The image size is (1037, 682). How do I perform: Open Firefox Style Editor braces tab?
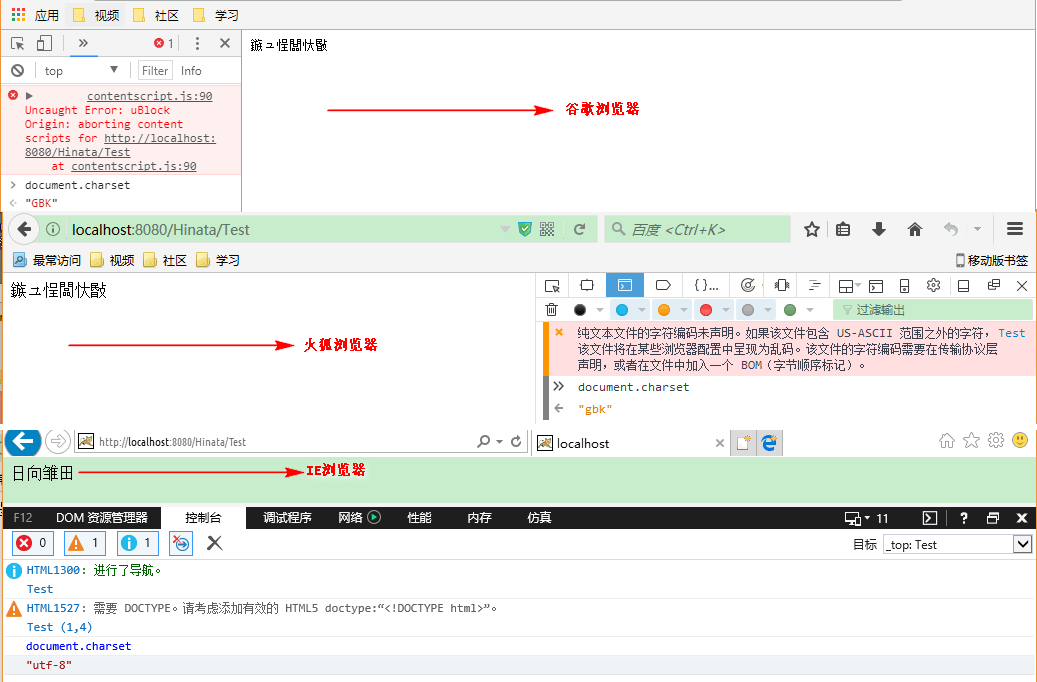(706, 286)
